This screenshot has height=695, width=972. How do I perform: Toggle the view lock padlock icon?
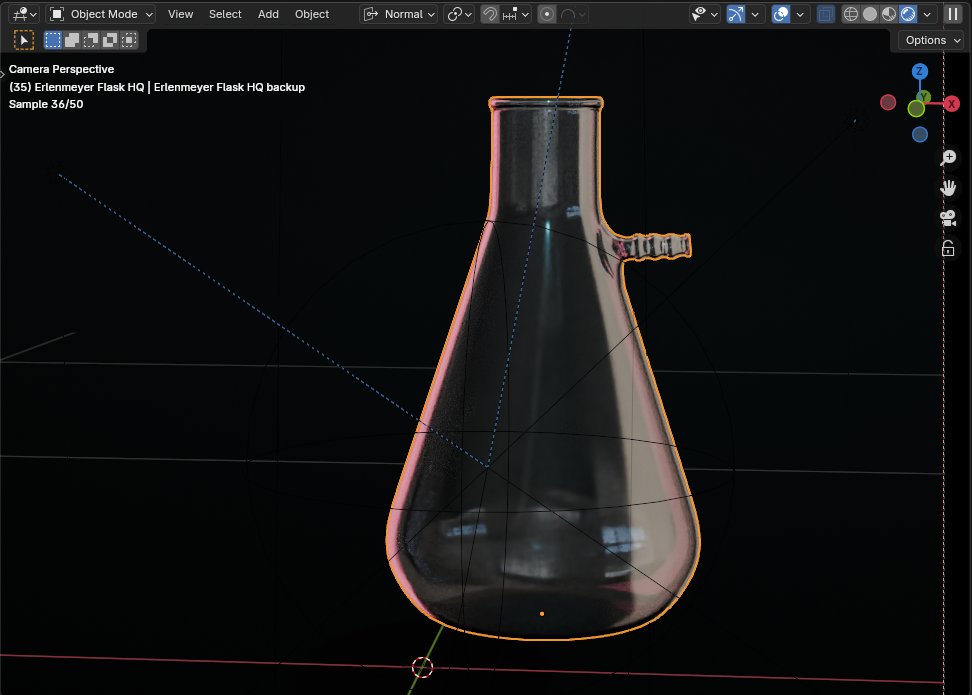947,248
